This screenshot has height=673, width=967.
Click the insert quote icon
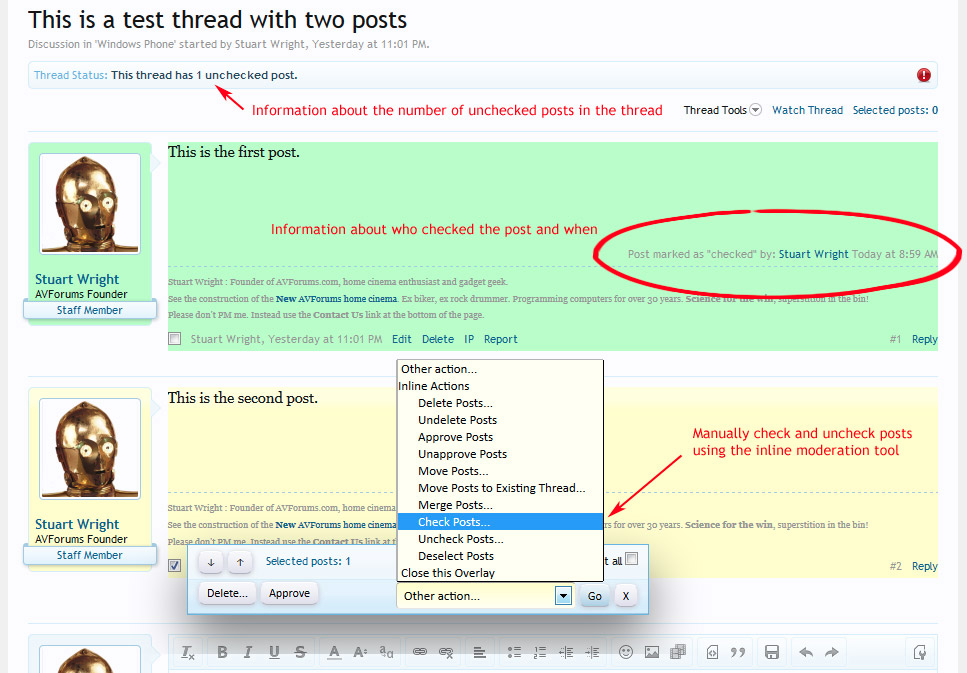tap(738, 652)
